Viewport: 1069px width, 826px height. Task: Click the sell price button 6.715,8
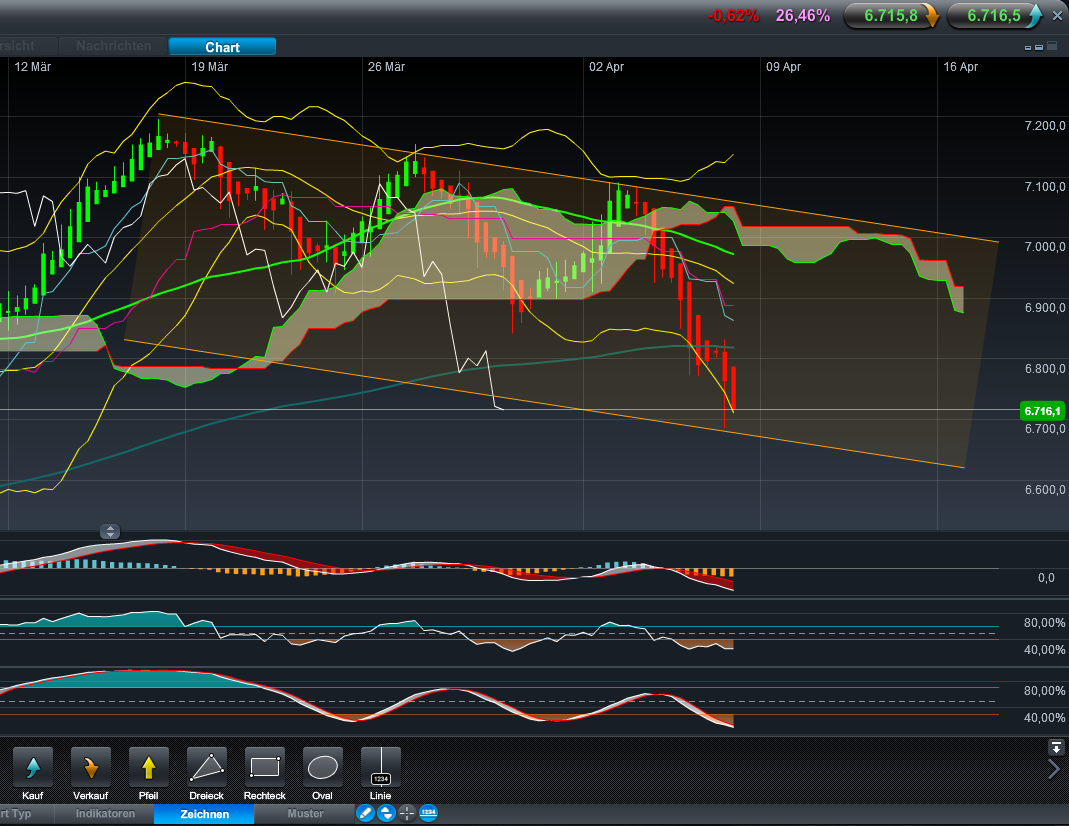click(891, 16)
